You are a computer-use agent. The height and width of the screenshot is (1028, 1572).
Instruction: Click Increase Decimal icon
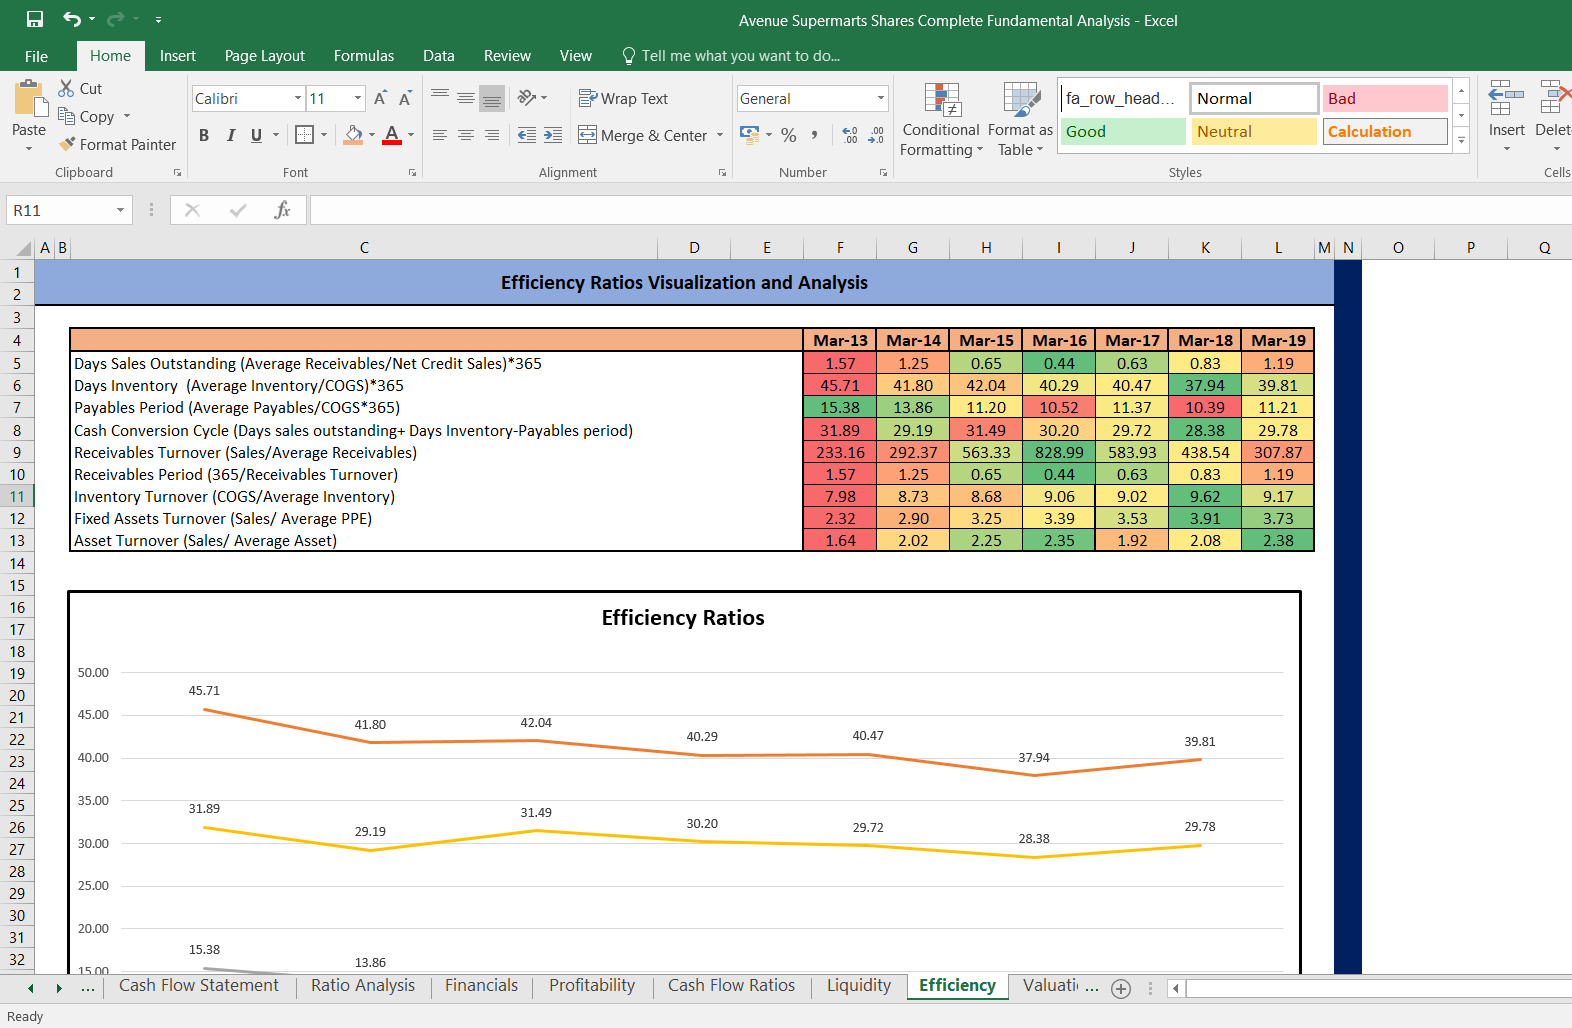pos(850,135)
